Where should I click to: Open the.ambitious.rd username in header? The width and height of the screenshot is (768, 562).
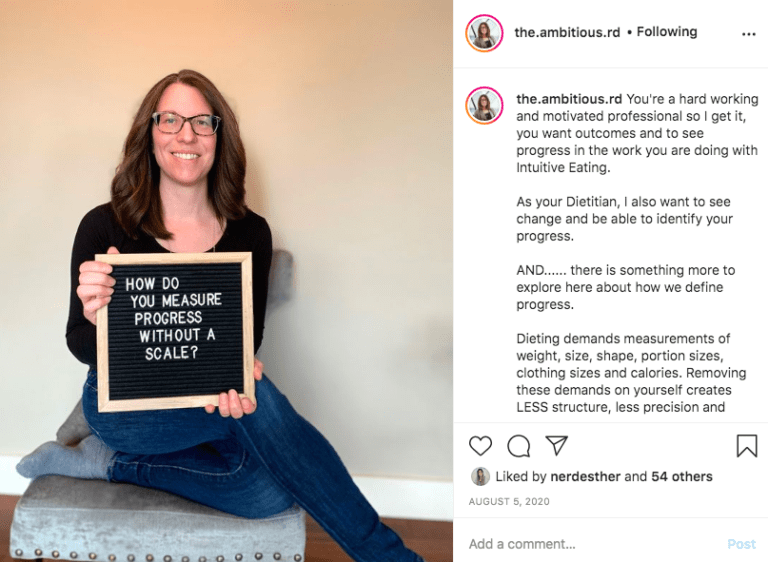pyautogui.click(x=567, y=32)
